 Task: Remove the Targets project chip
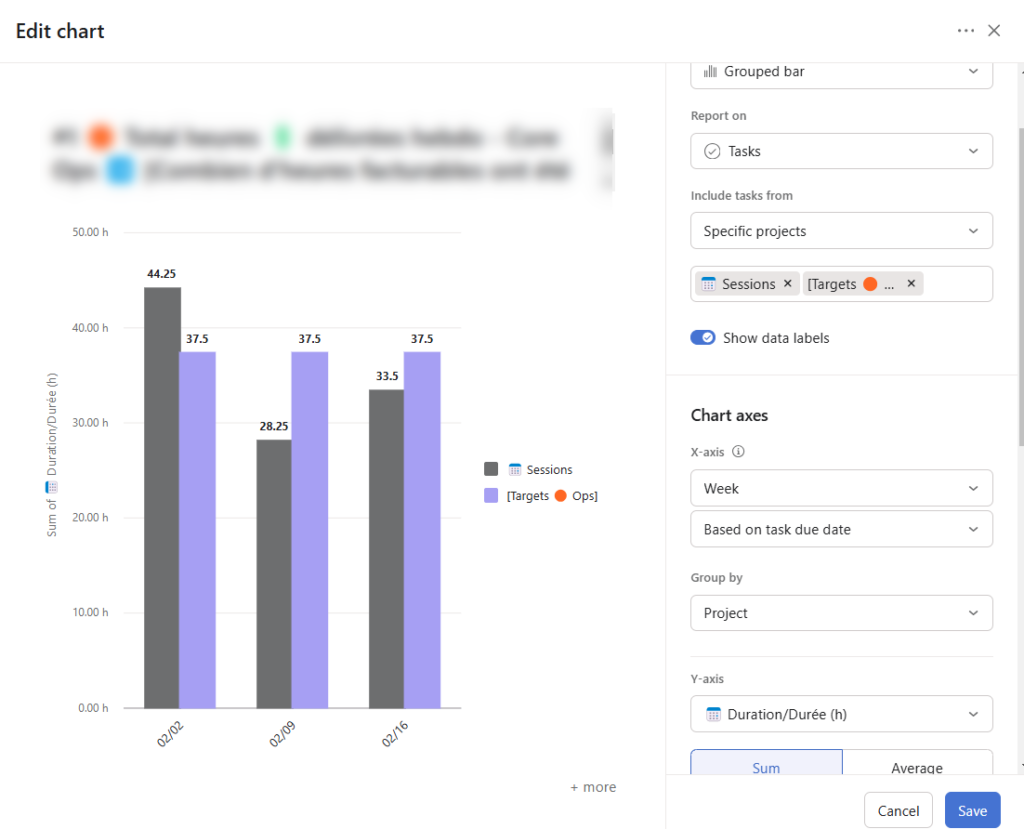tap(910, 284)
